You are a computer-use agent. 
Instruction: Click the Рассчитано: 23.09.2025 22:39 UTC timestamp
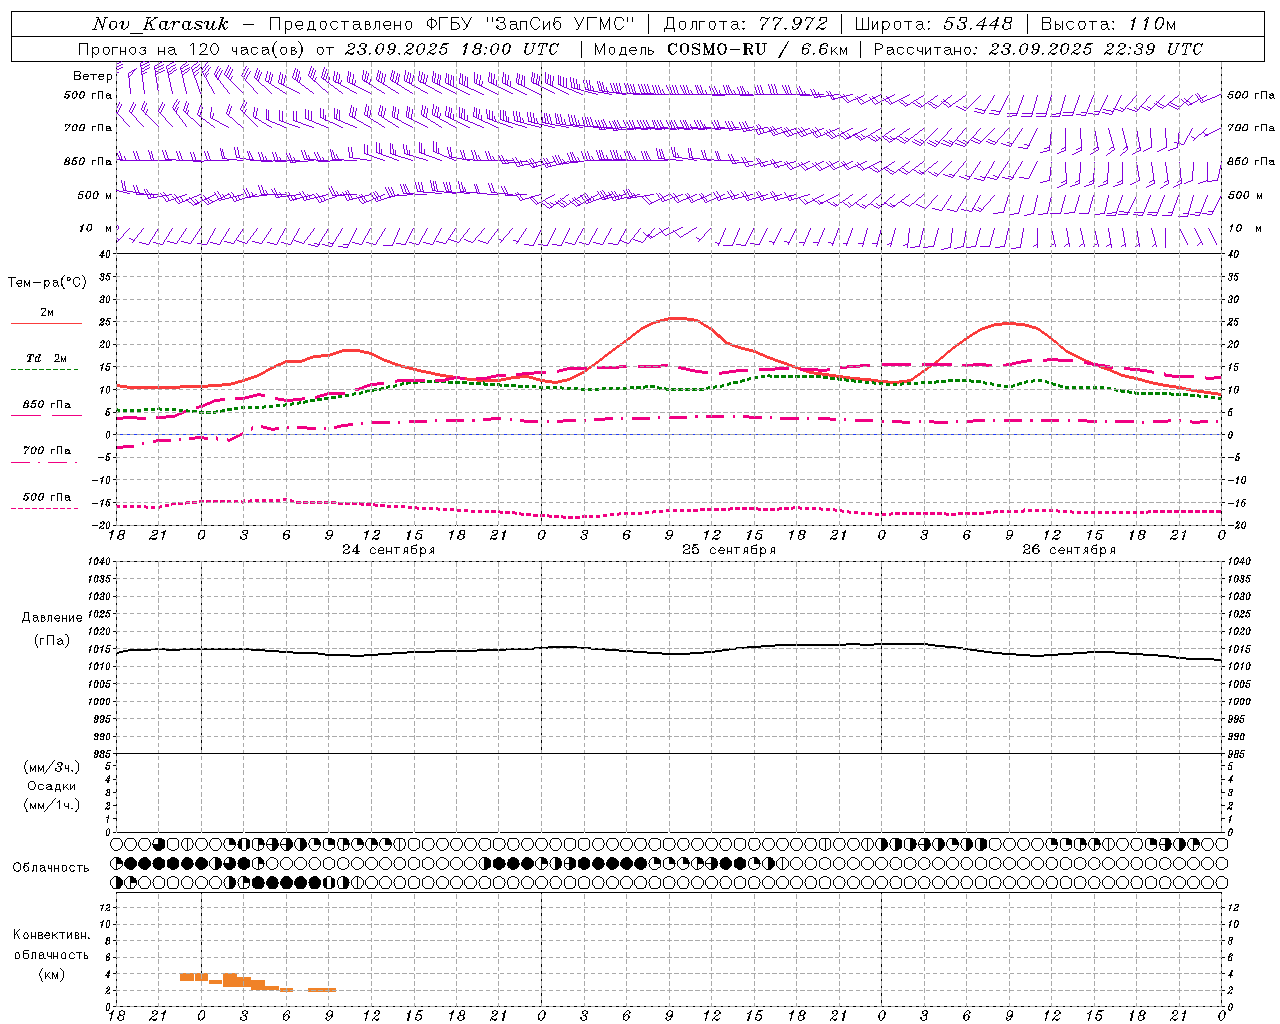point(1038,49)
